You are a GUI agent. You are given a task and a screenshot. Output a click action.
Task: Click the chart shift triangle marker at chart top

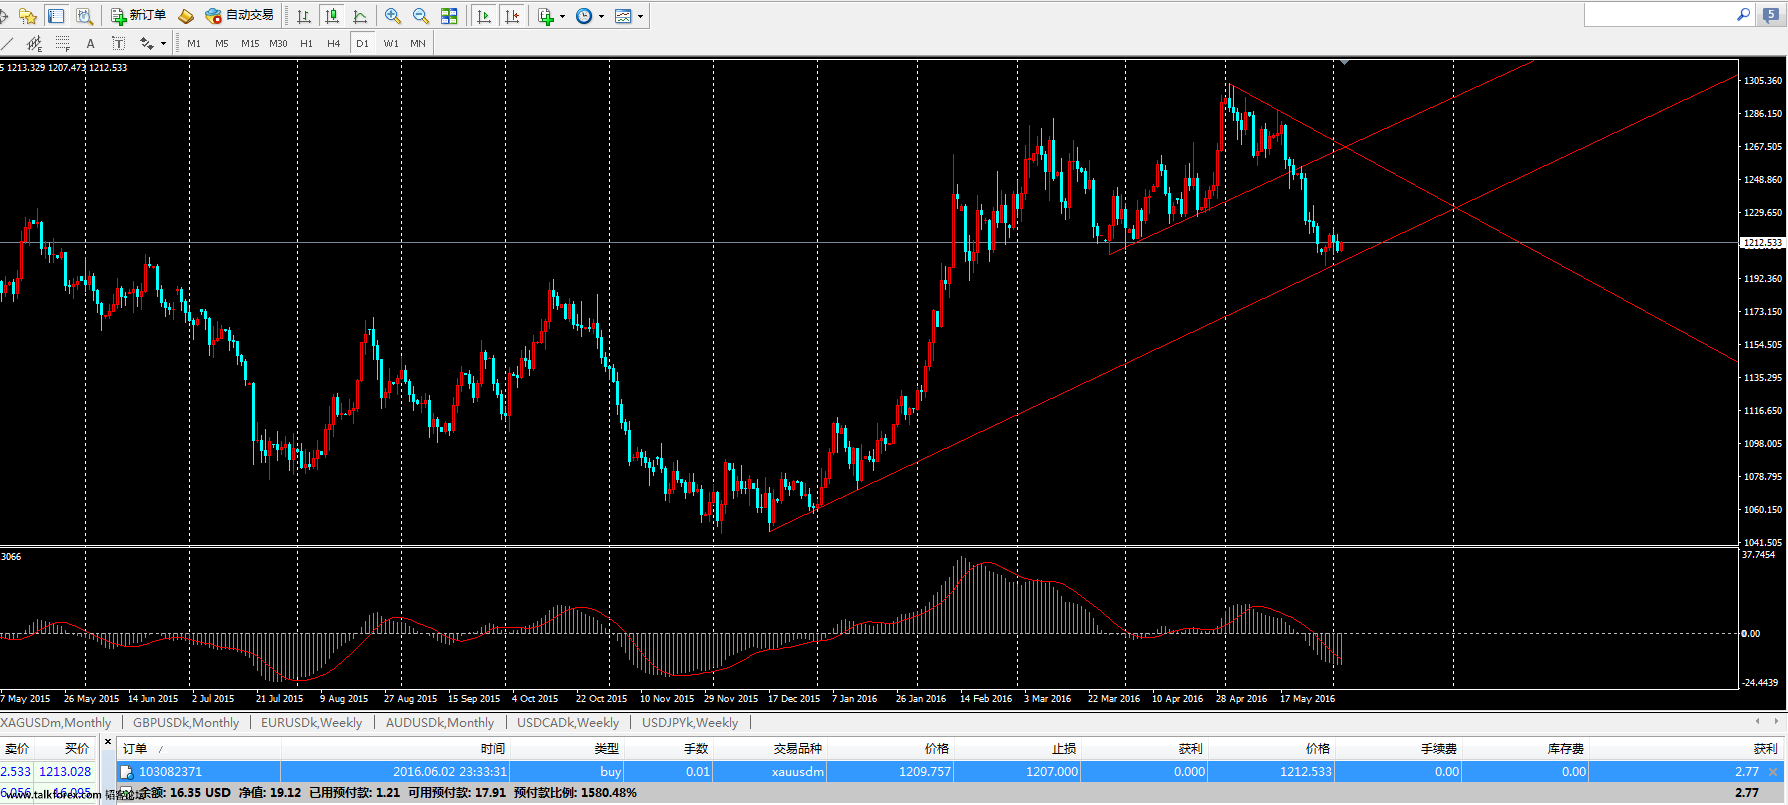[x=1344, y=62]
